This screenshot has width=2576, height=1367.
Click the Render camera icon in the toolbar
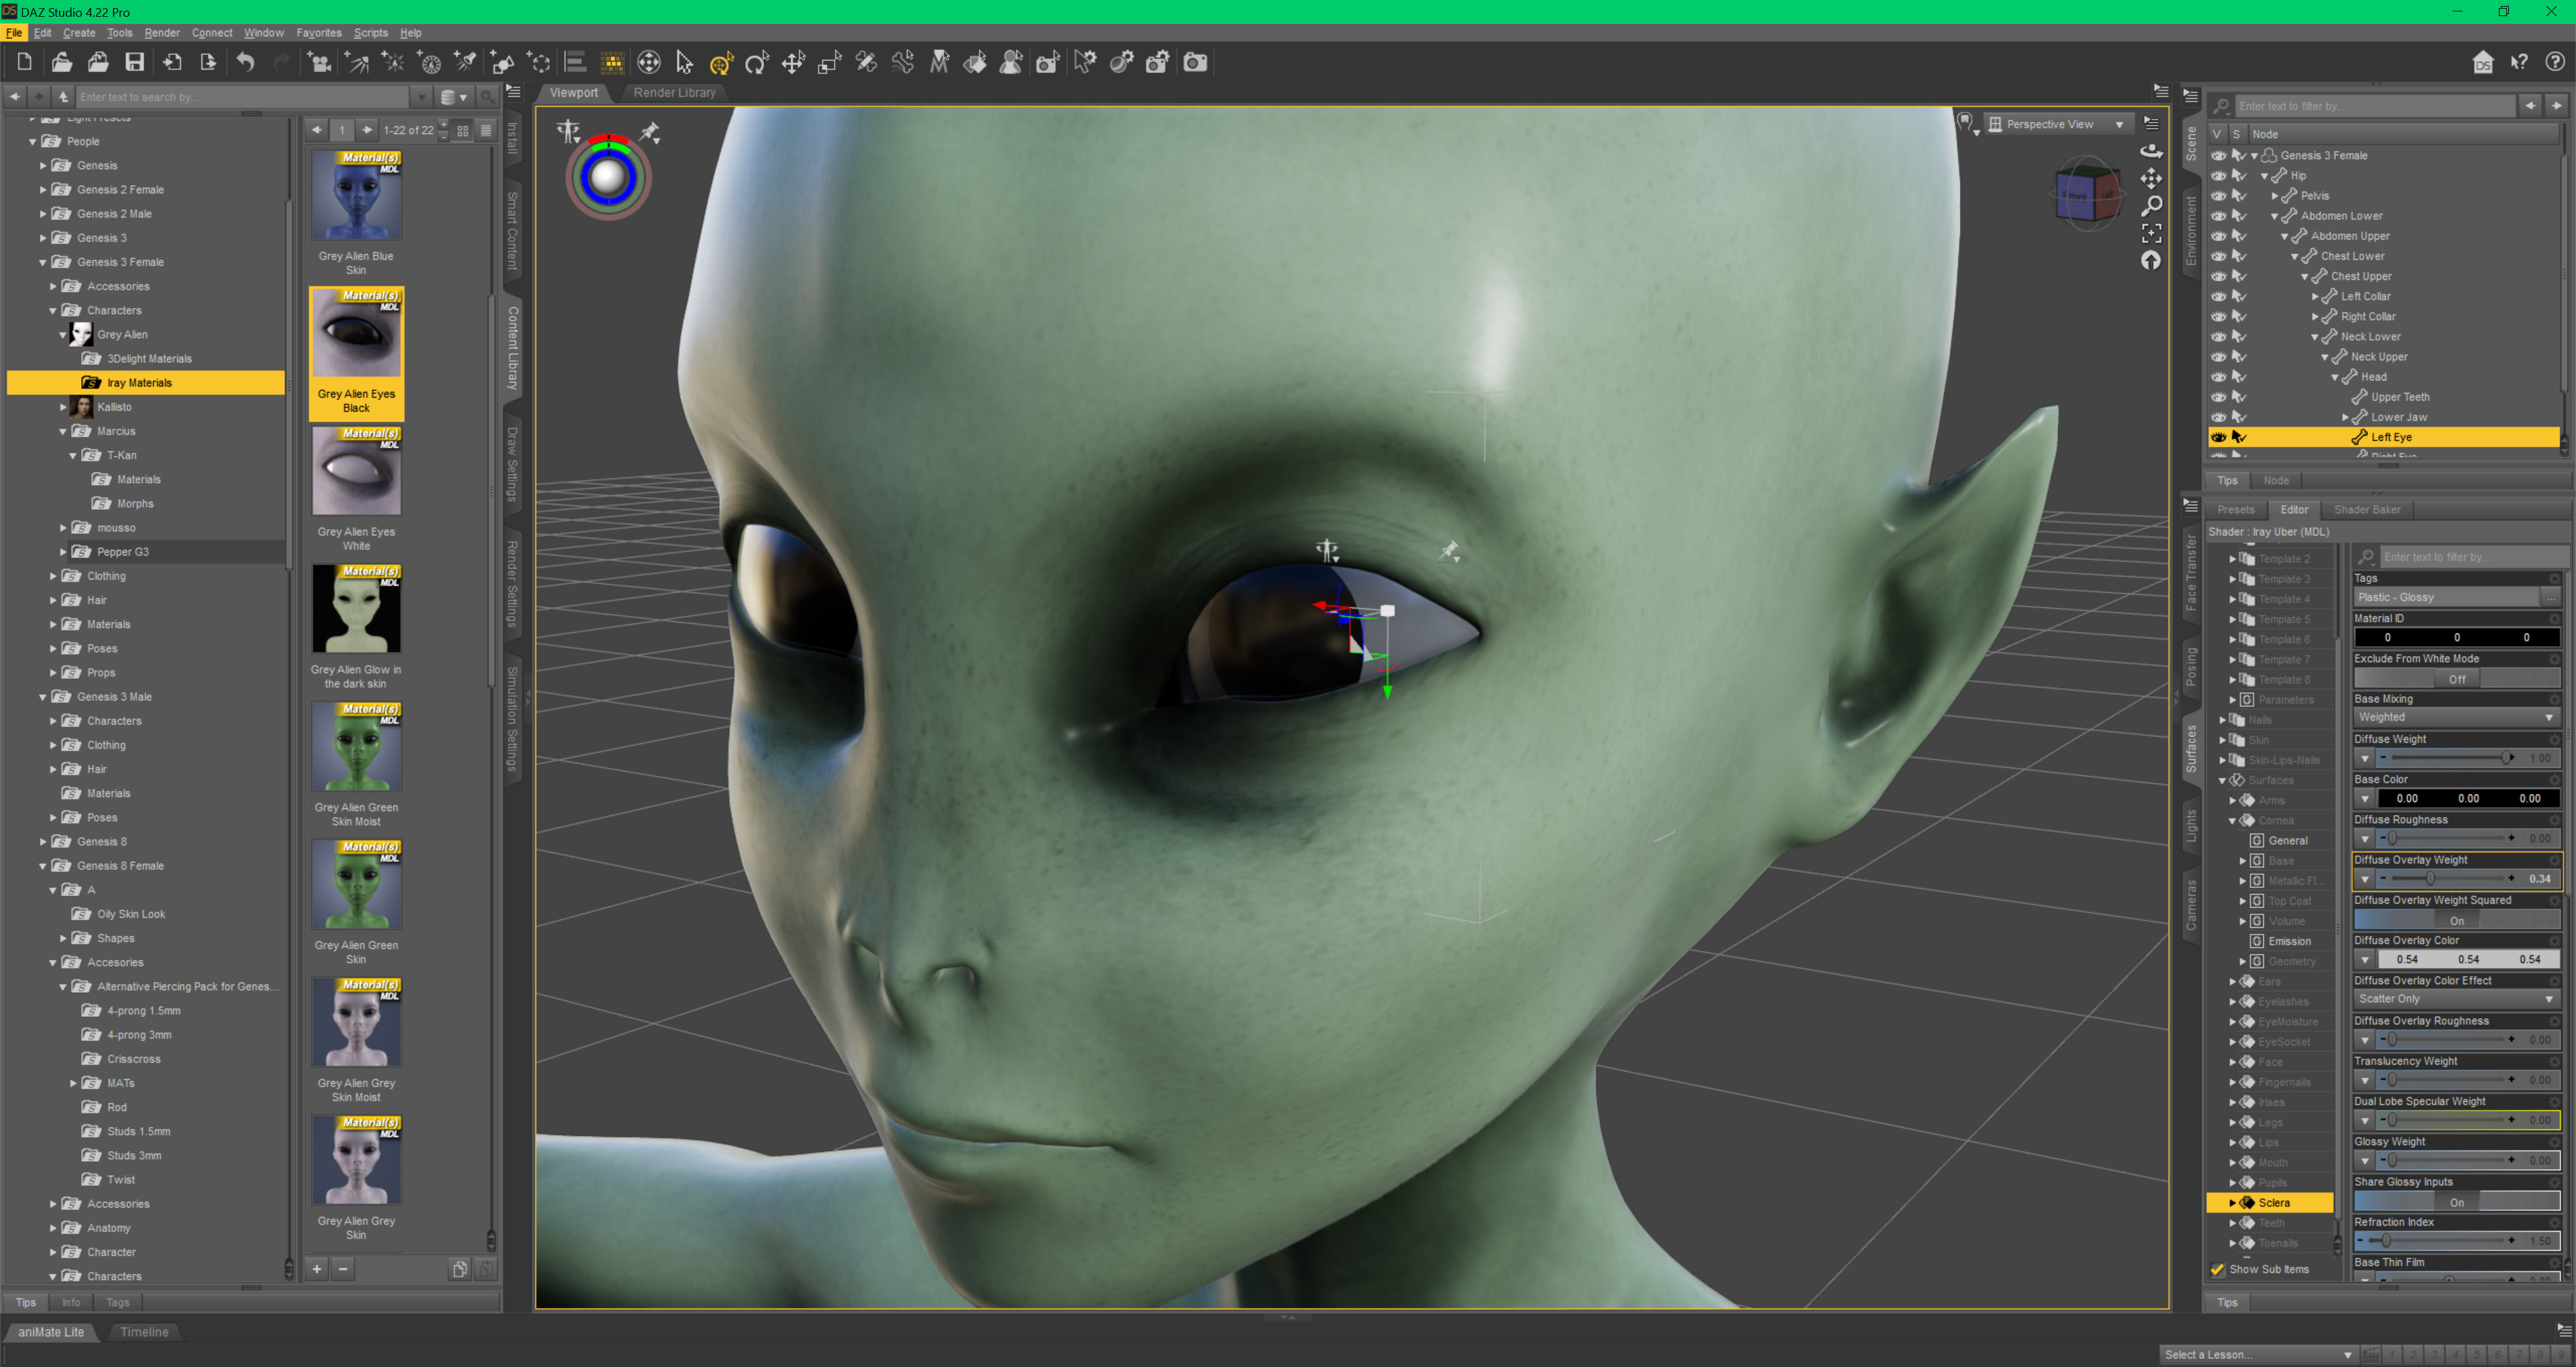pos(1195,62)
